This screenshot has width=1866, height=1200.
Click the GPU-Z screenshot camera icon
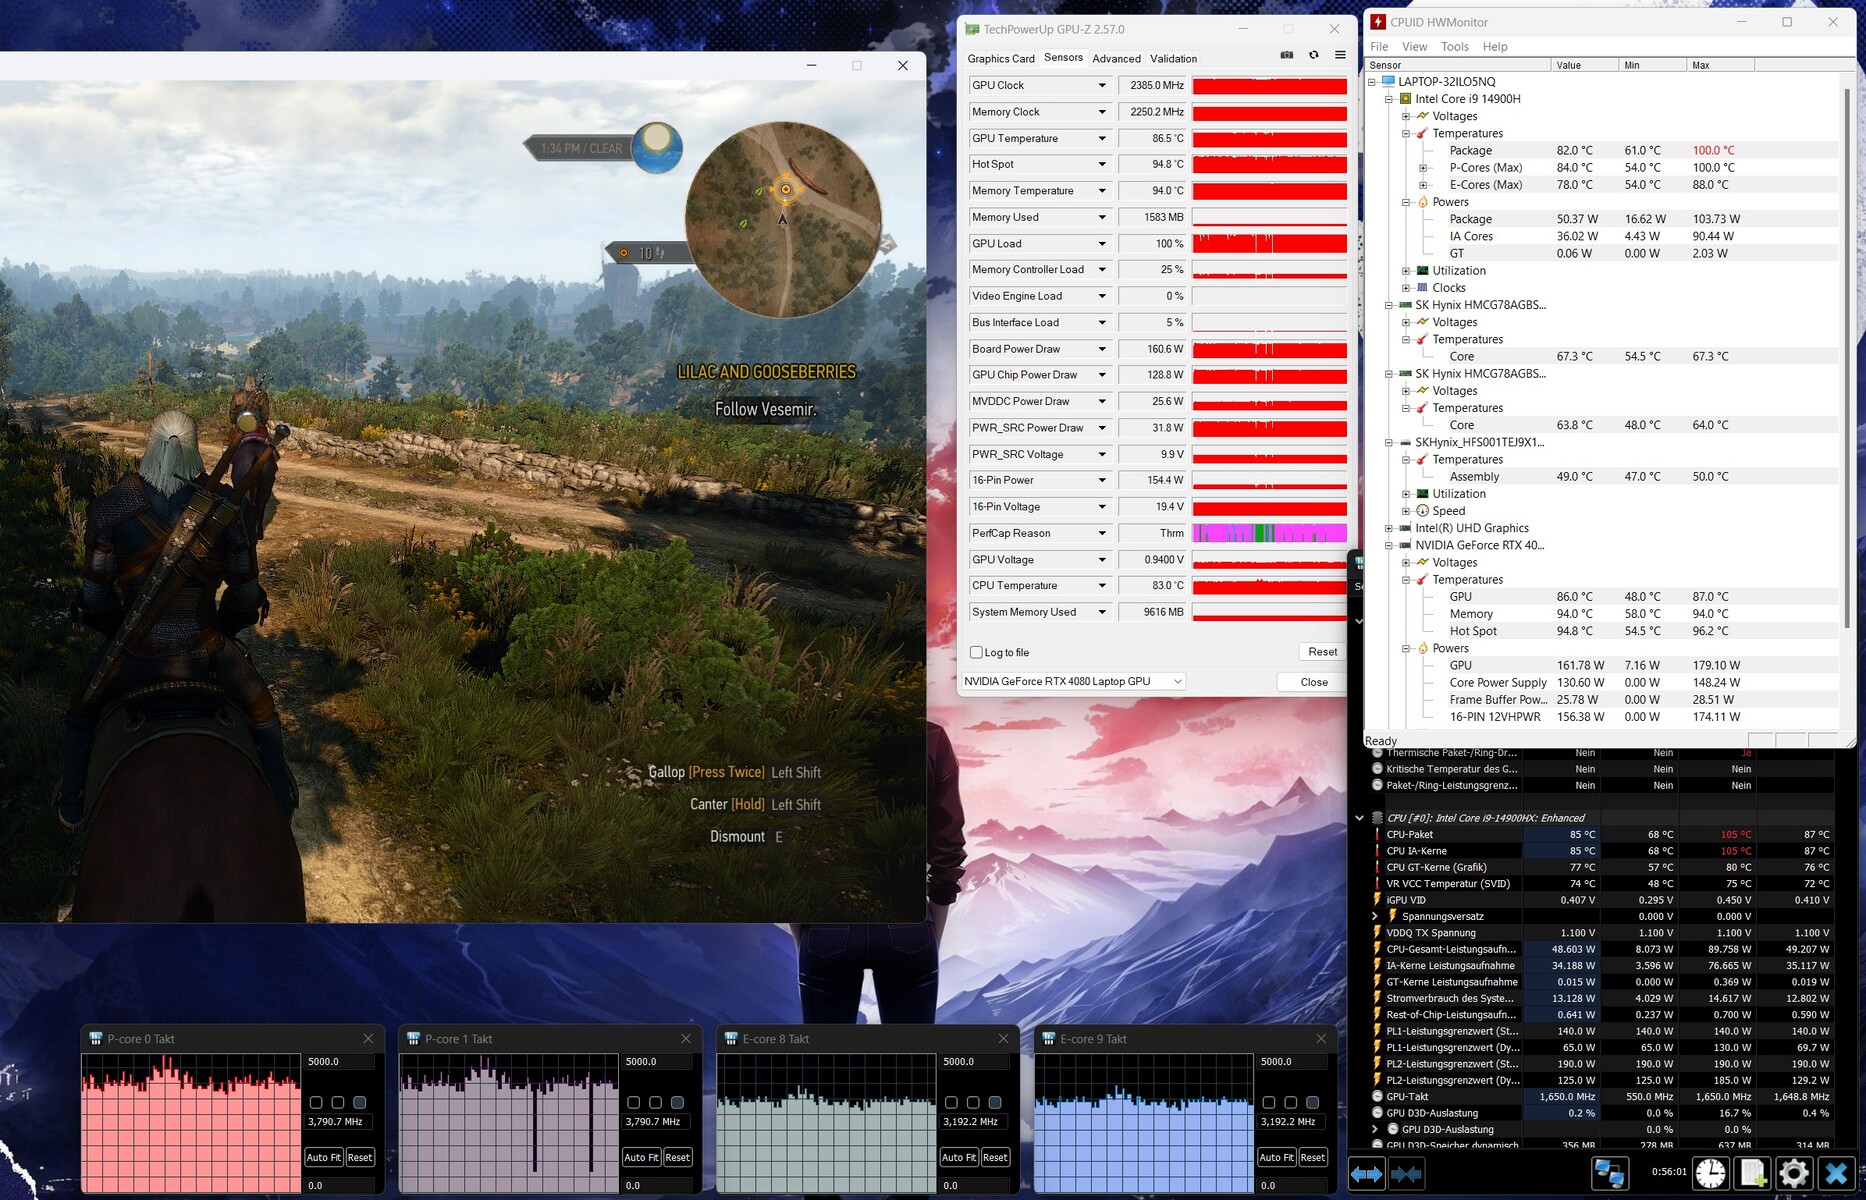(1287, 55)
